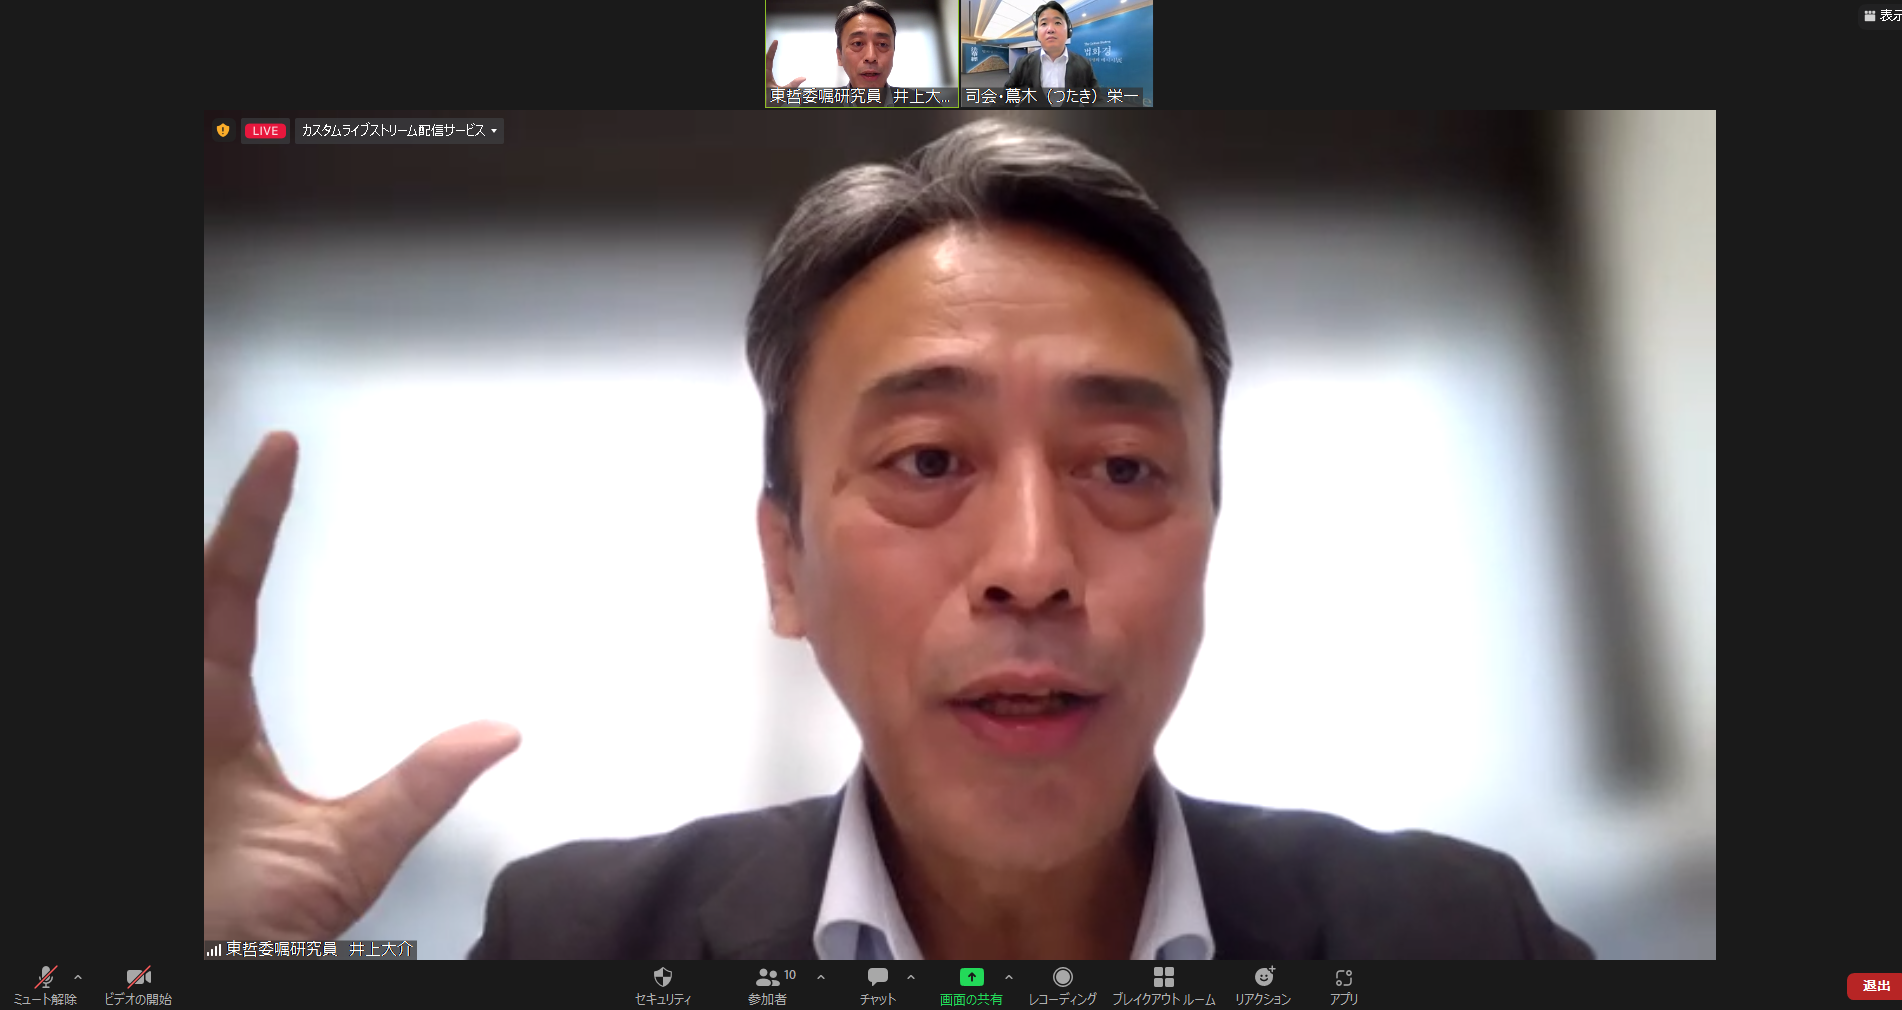The width and height of the screenshot is (1902, 1010).
Task: Open リアクション reactions menu
Action: tap(1263, 985)
